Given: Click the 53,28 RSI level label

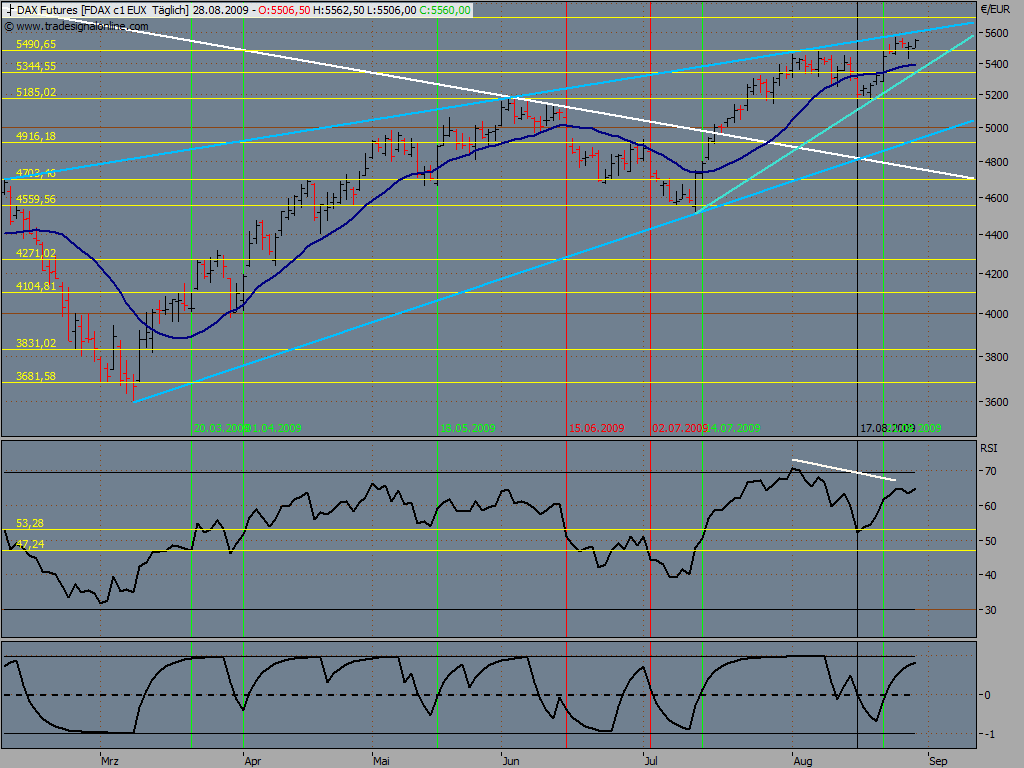Looking at the screenshot, I should click(30, 523).
